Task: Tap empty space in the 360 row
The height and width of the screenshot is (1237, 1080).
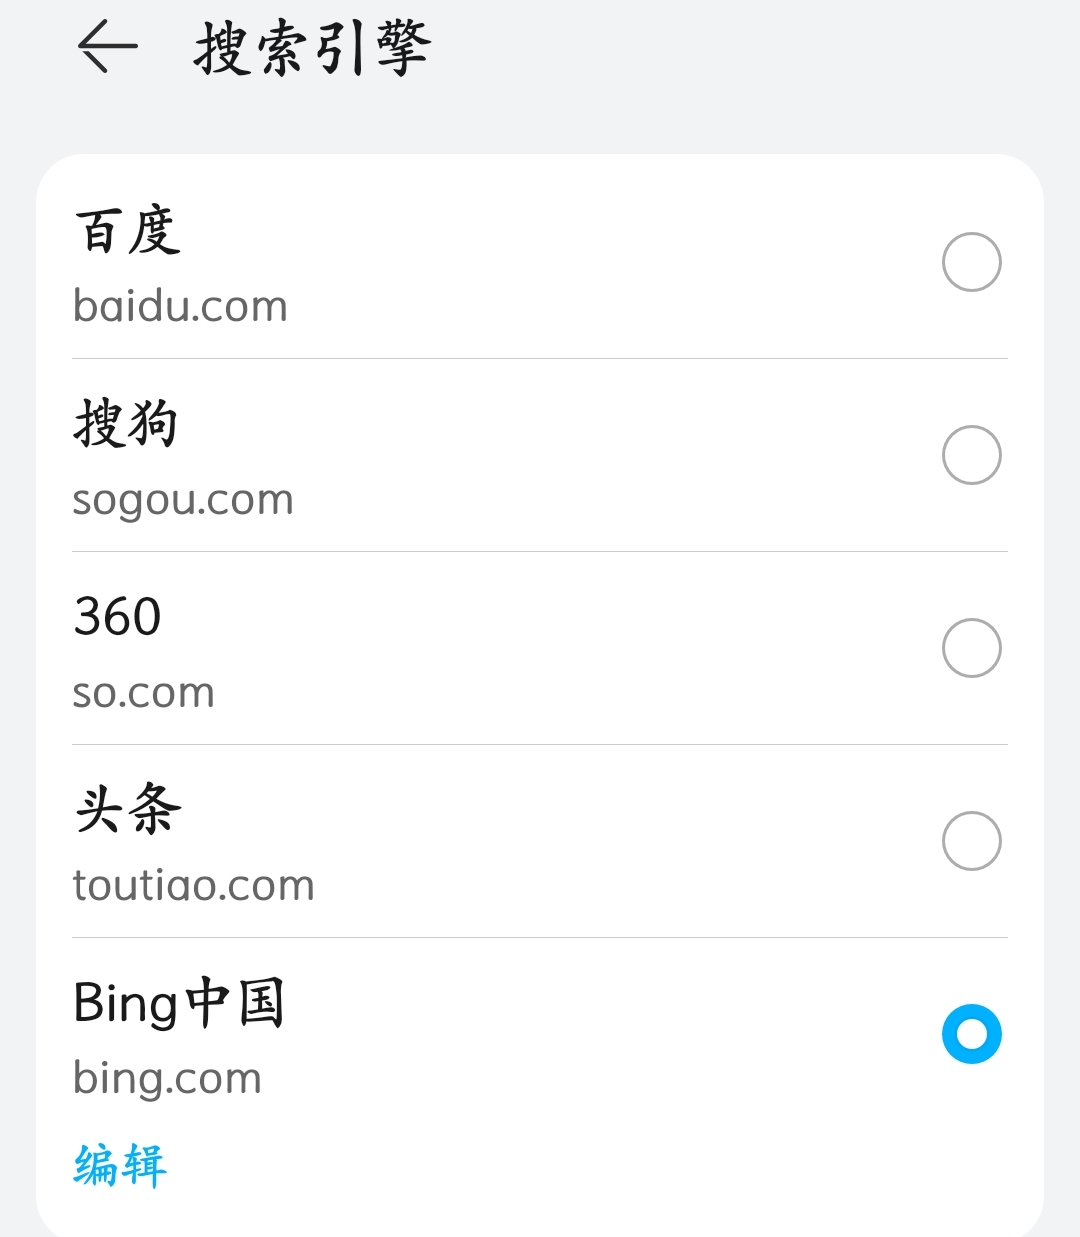Action: [580, 648]
